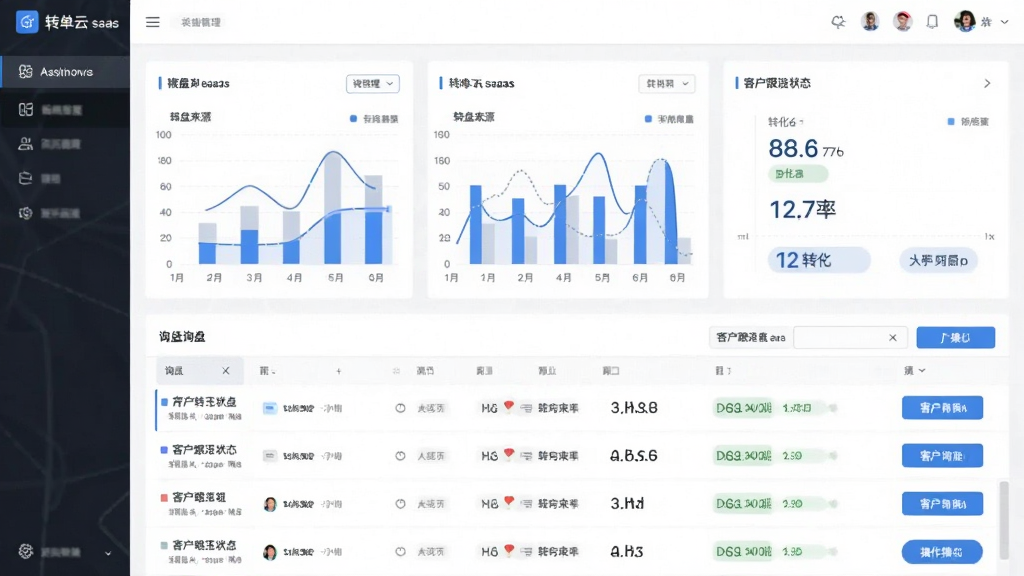This screenshot has width=1024, height=576.
Task: Focus the search input field above the table
Action: pyautogui.click(x=850, y=338)
